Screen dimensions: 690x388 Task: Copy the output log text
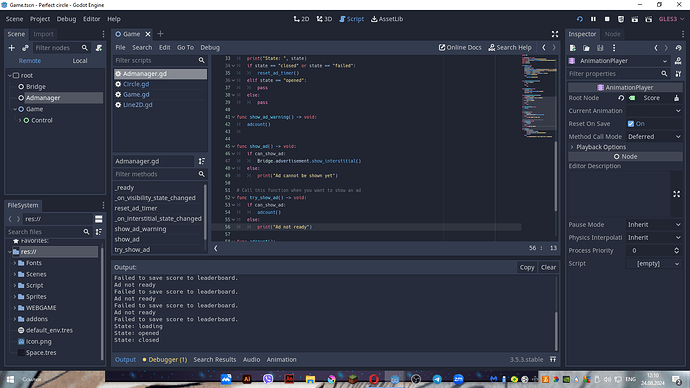point(527,267)
